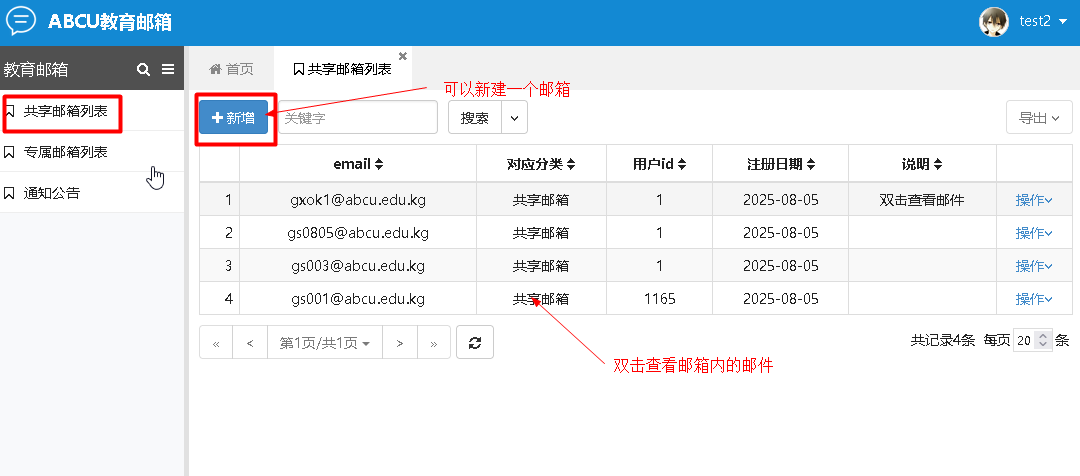Image resolution: width=1080 pixels, height=476 pixels.
Task: Click the test2 user avatar
Action: tap(993, 22)
